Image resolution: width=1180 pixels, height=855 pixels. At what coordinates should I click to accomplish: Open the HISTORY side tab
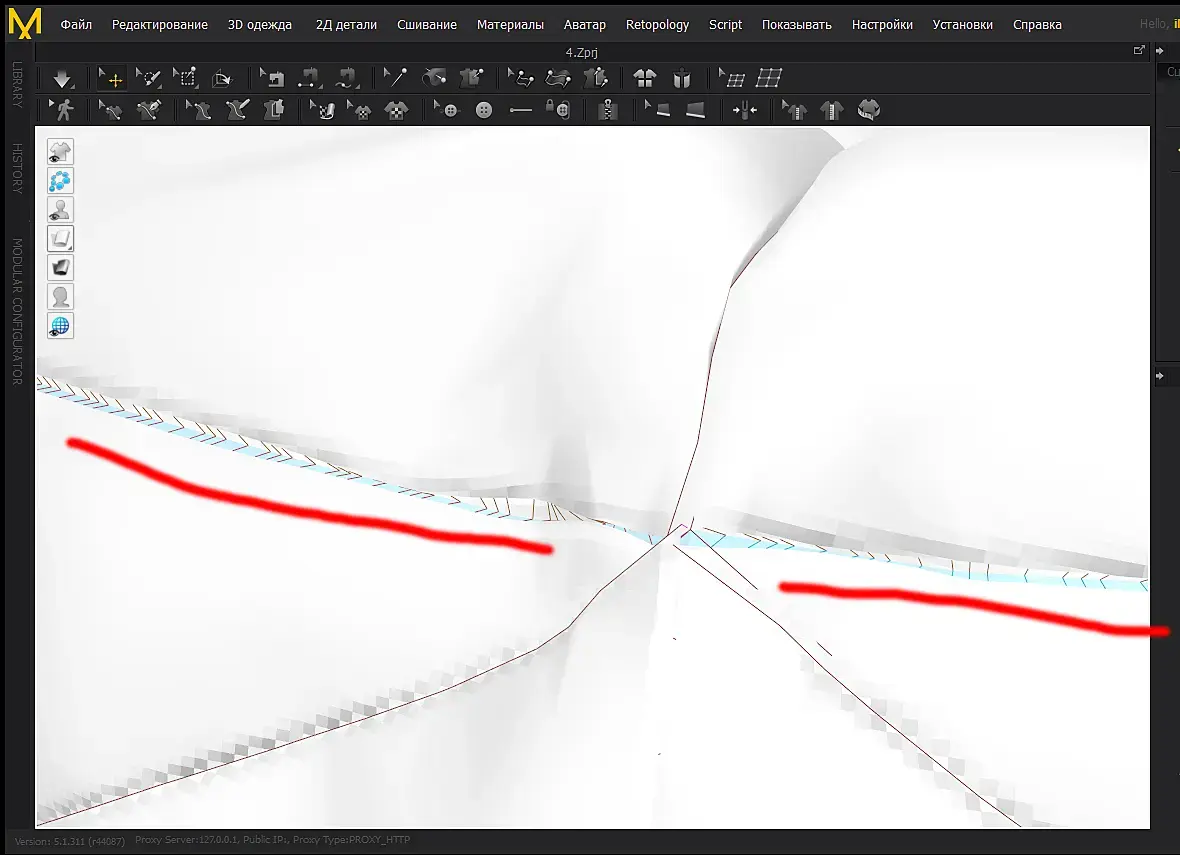point(17,168)
